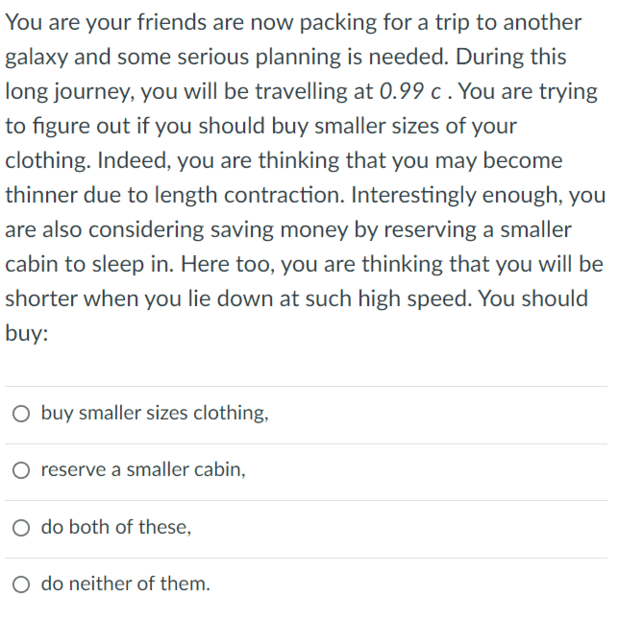Click the word 'buy:' ending the question
This screenshot has height=620, width=618.
point(26,333)
